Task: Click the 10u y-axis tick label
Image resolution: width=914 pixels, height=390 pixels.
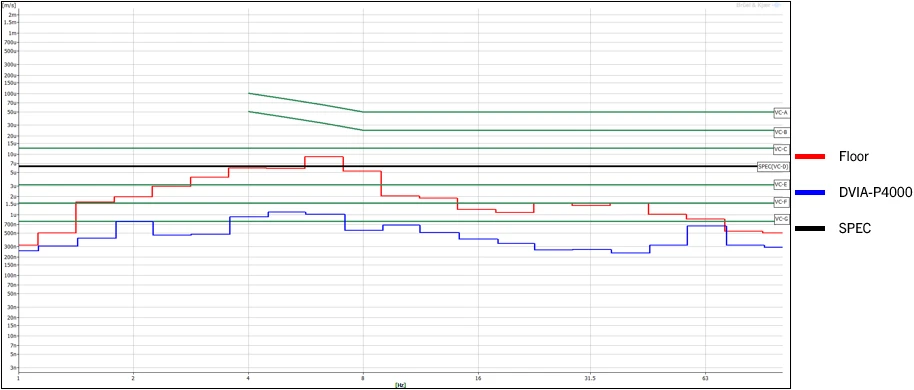Action: pyautogui.click(x=11, y=154)
